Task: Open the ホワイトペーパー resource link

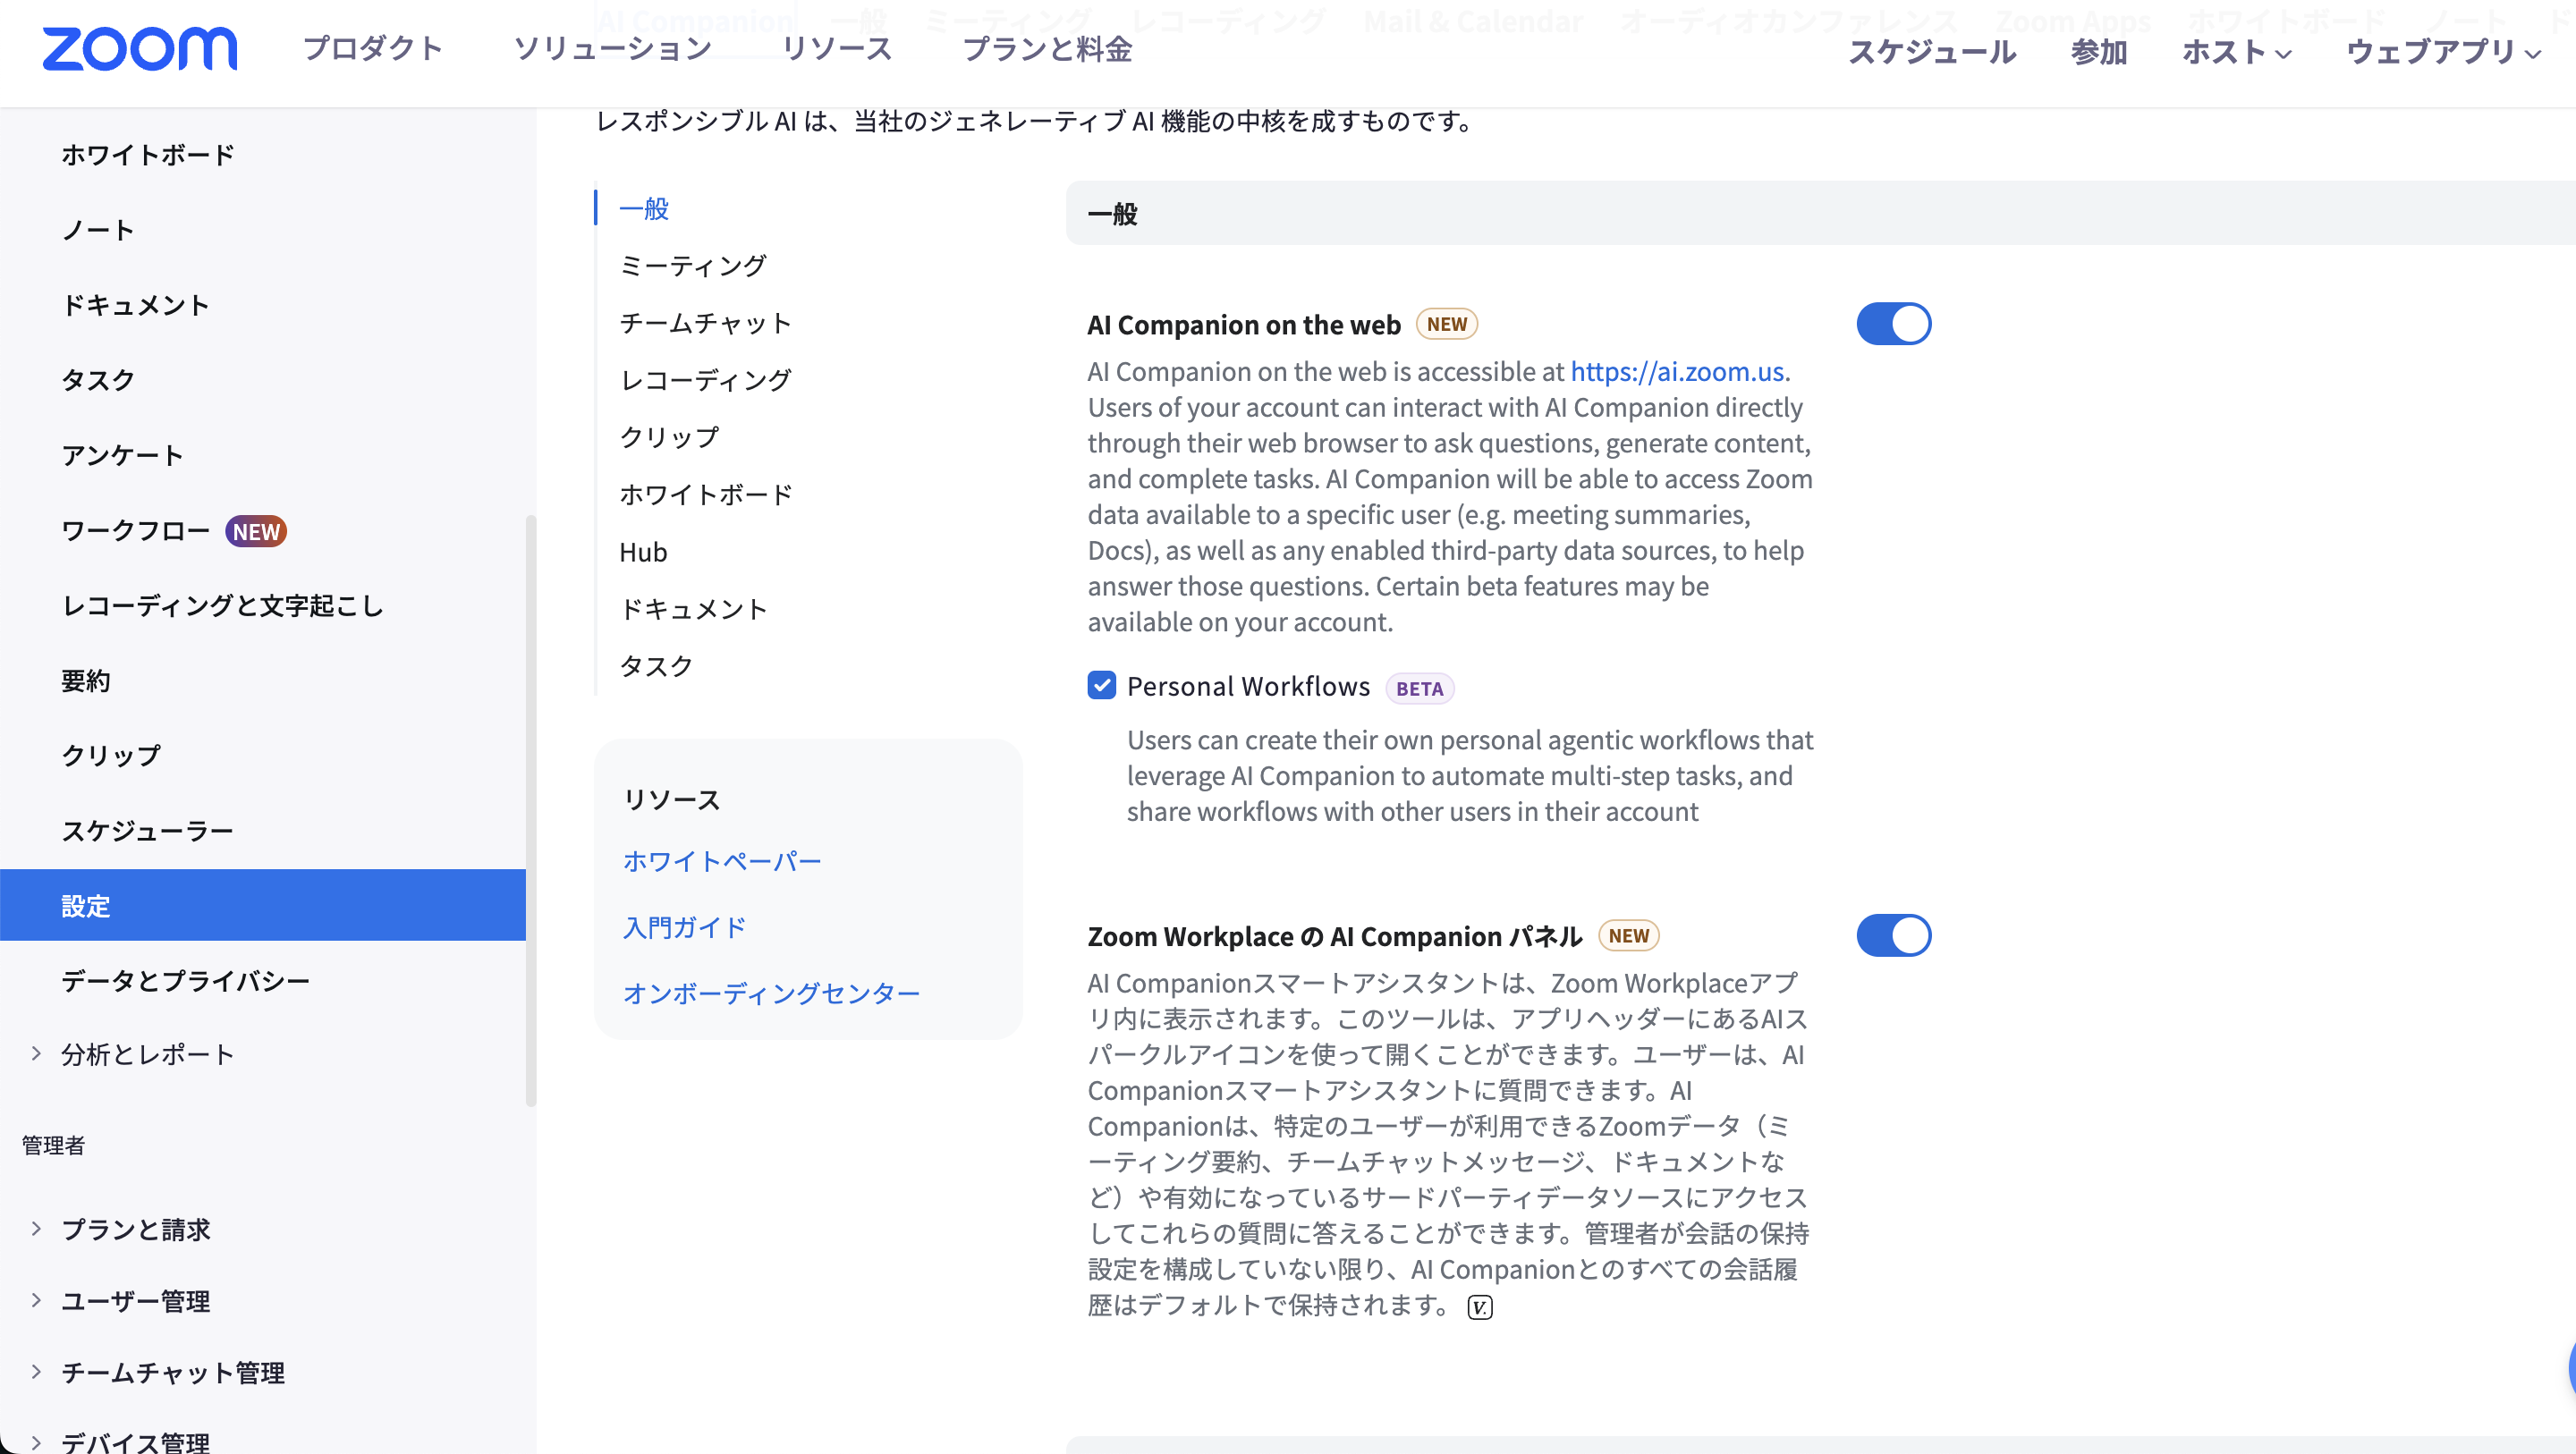Action: (x=721, y=861)
